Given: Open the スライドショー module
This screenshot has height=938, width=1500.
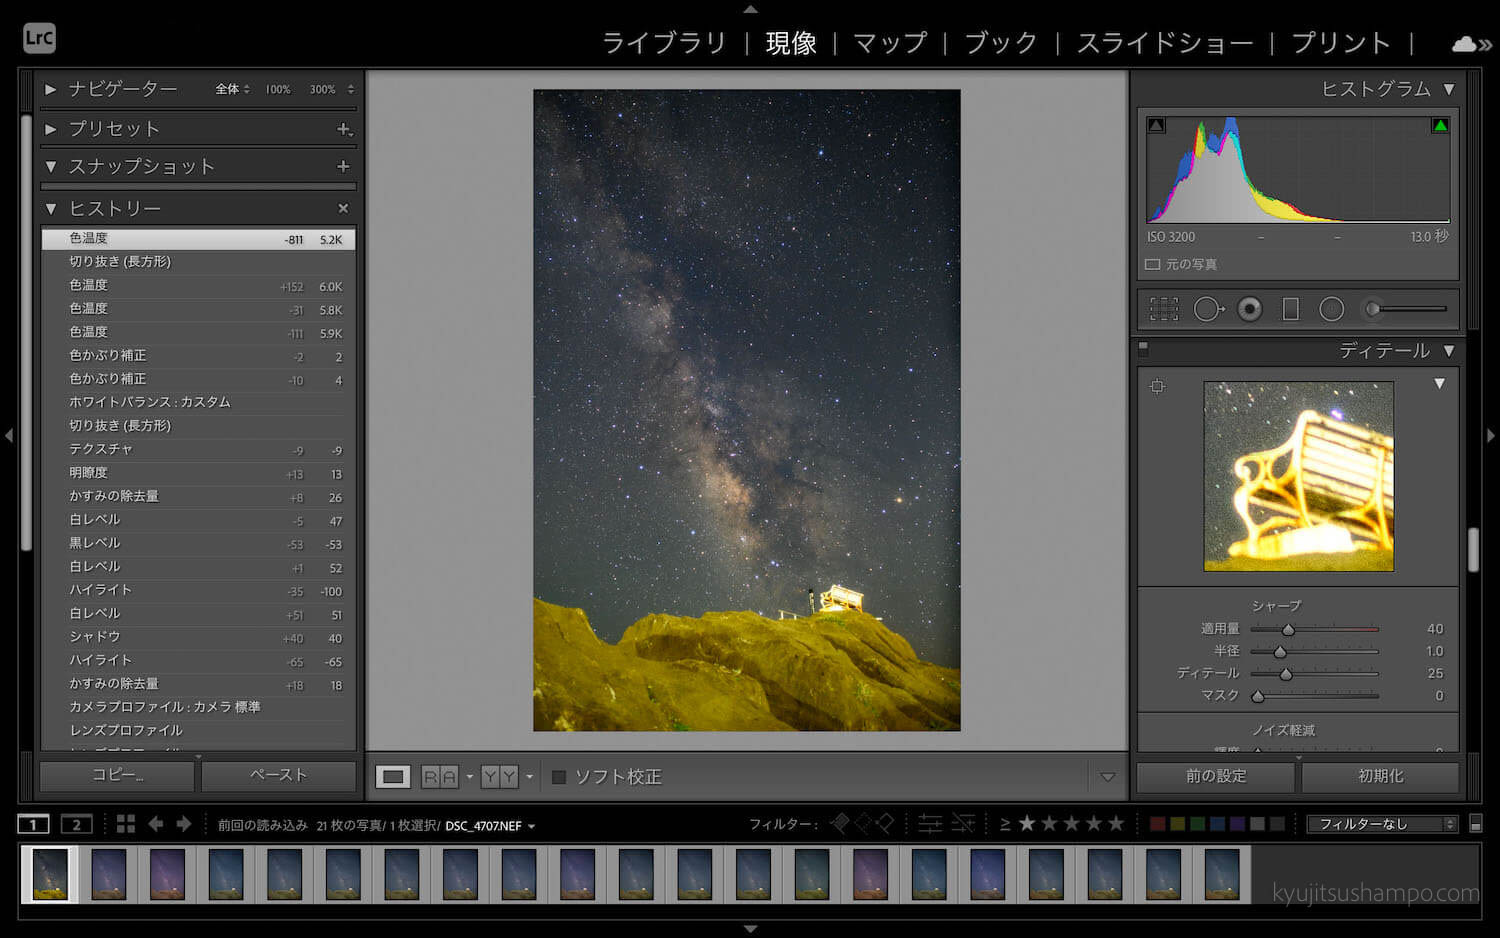Looking at the screenshot, I should pyautogui.click(x=1164, y=43).
